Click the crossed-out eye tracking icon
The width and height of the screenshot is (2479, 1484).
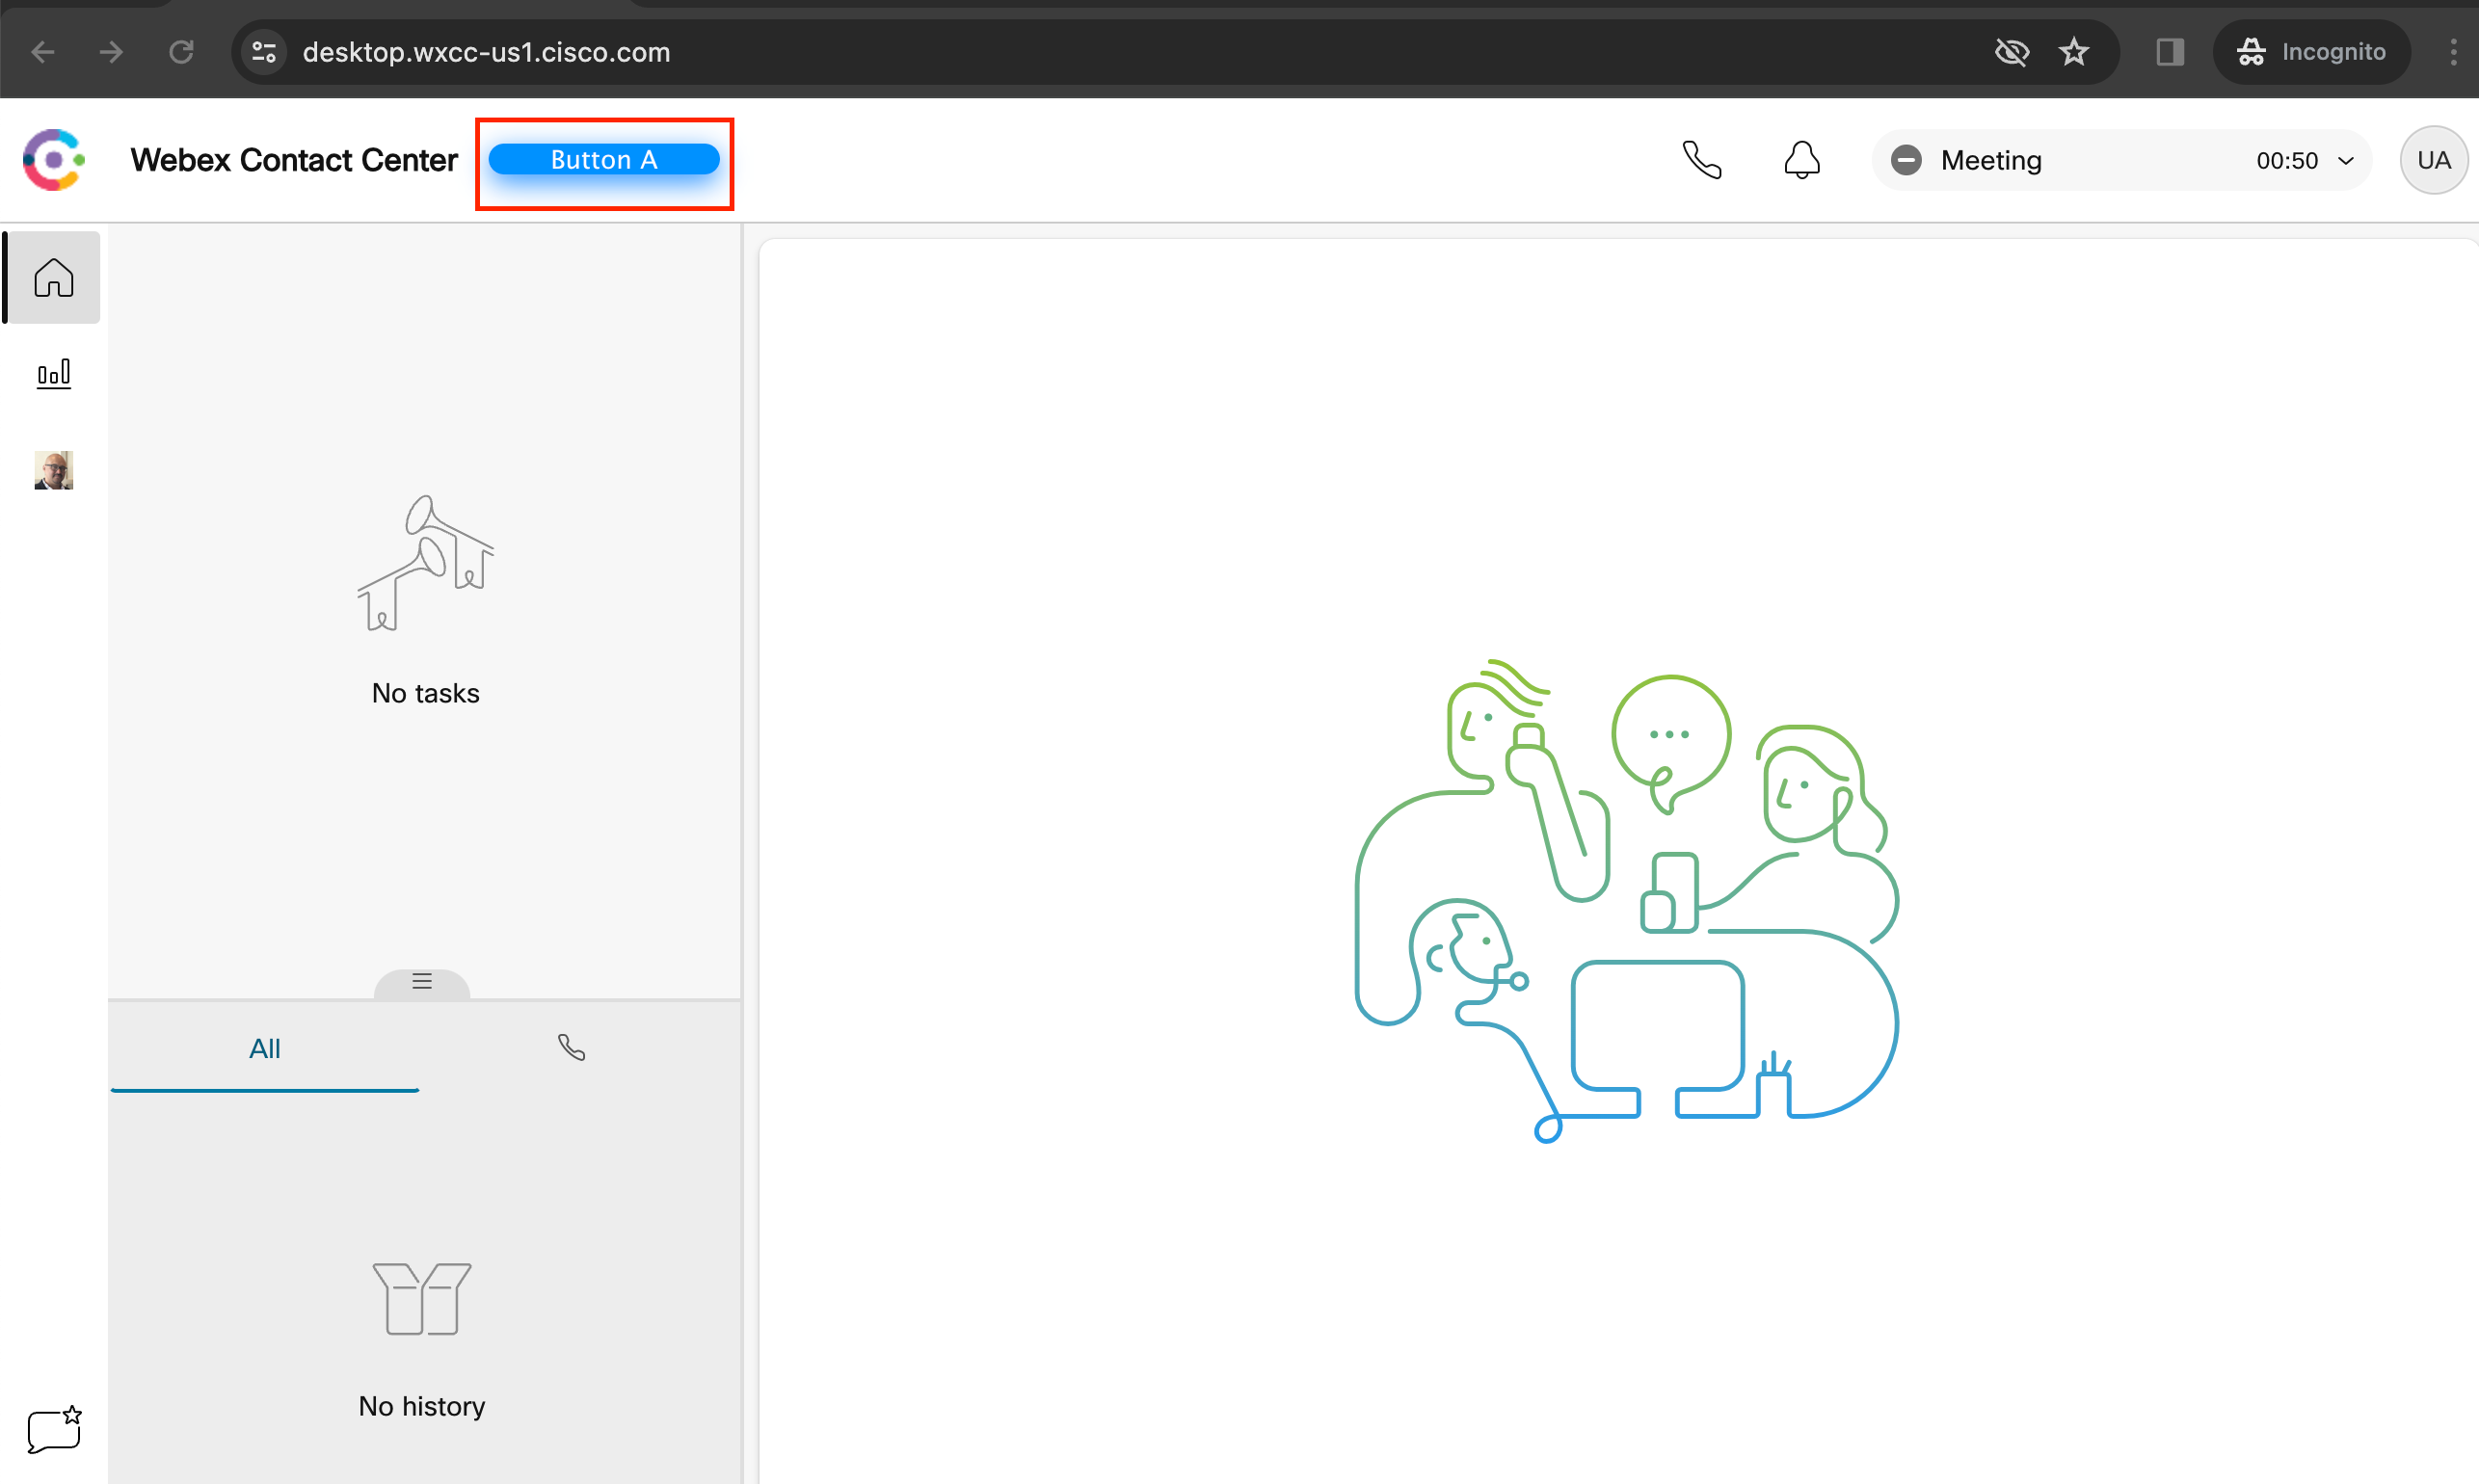pos(2011,52)
